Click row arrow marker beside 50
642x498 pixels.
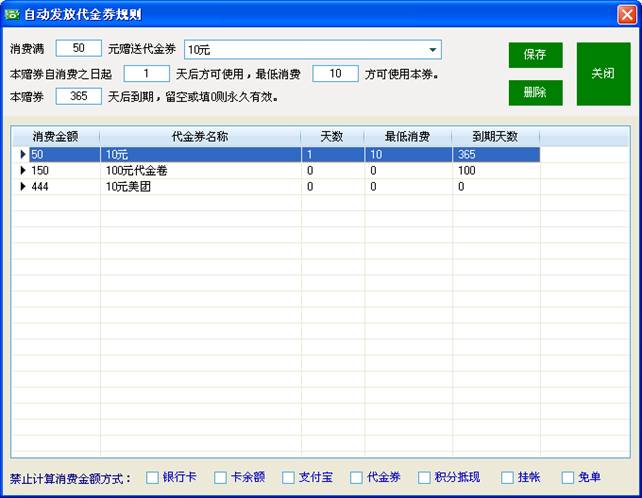[x=22, y=155]
